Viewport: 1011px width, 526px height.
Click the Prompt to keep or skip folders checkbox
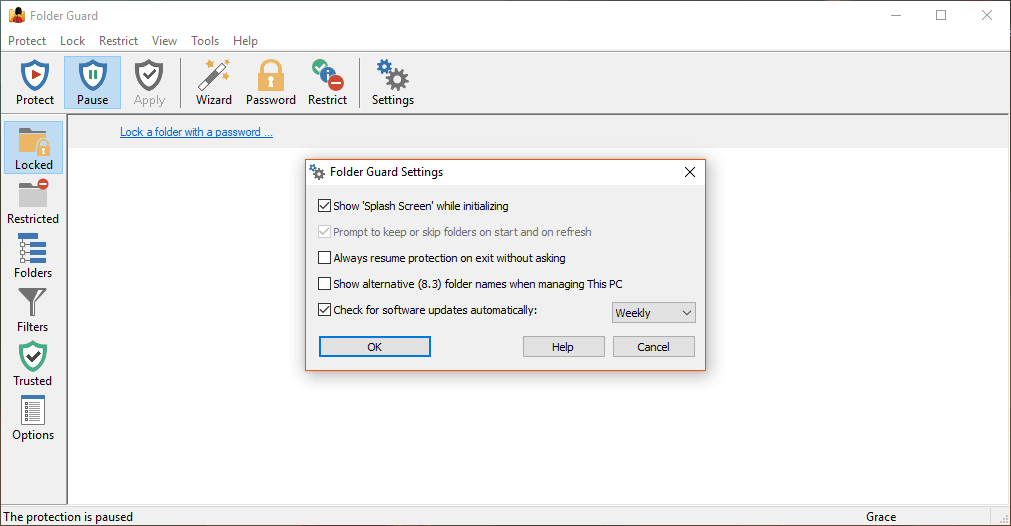(324, 231)
